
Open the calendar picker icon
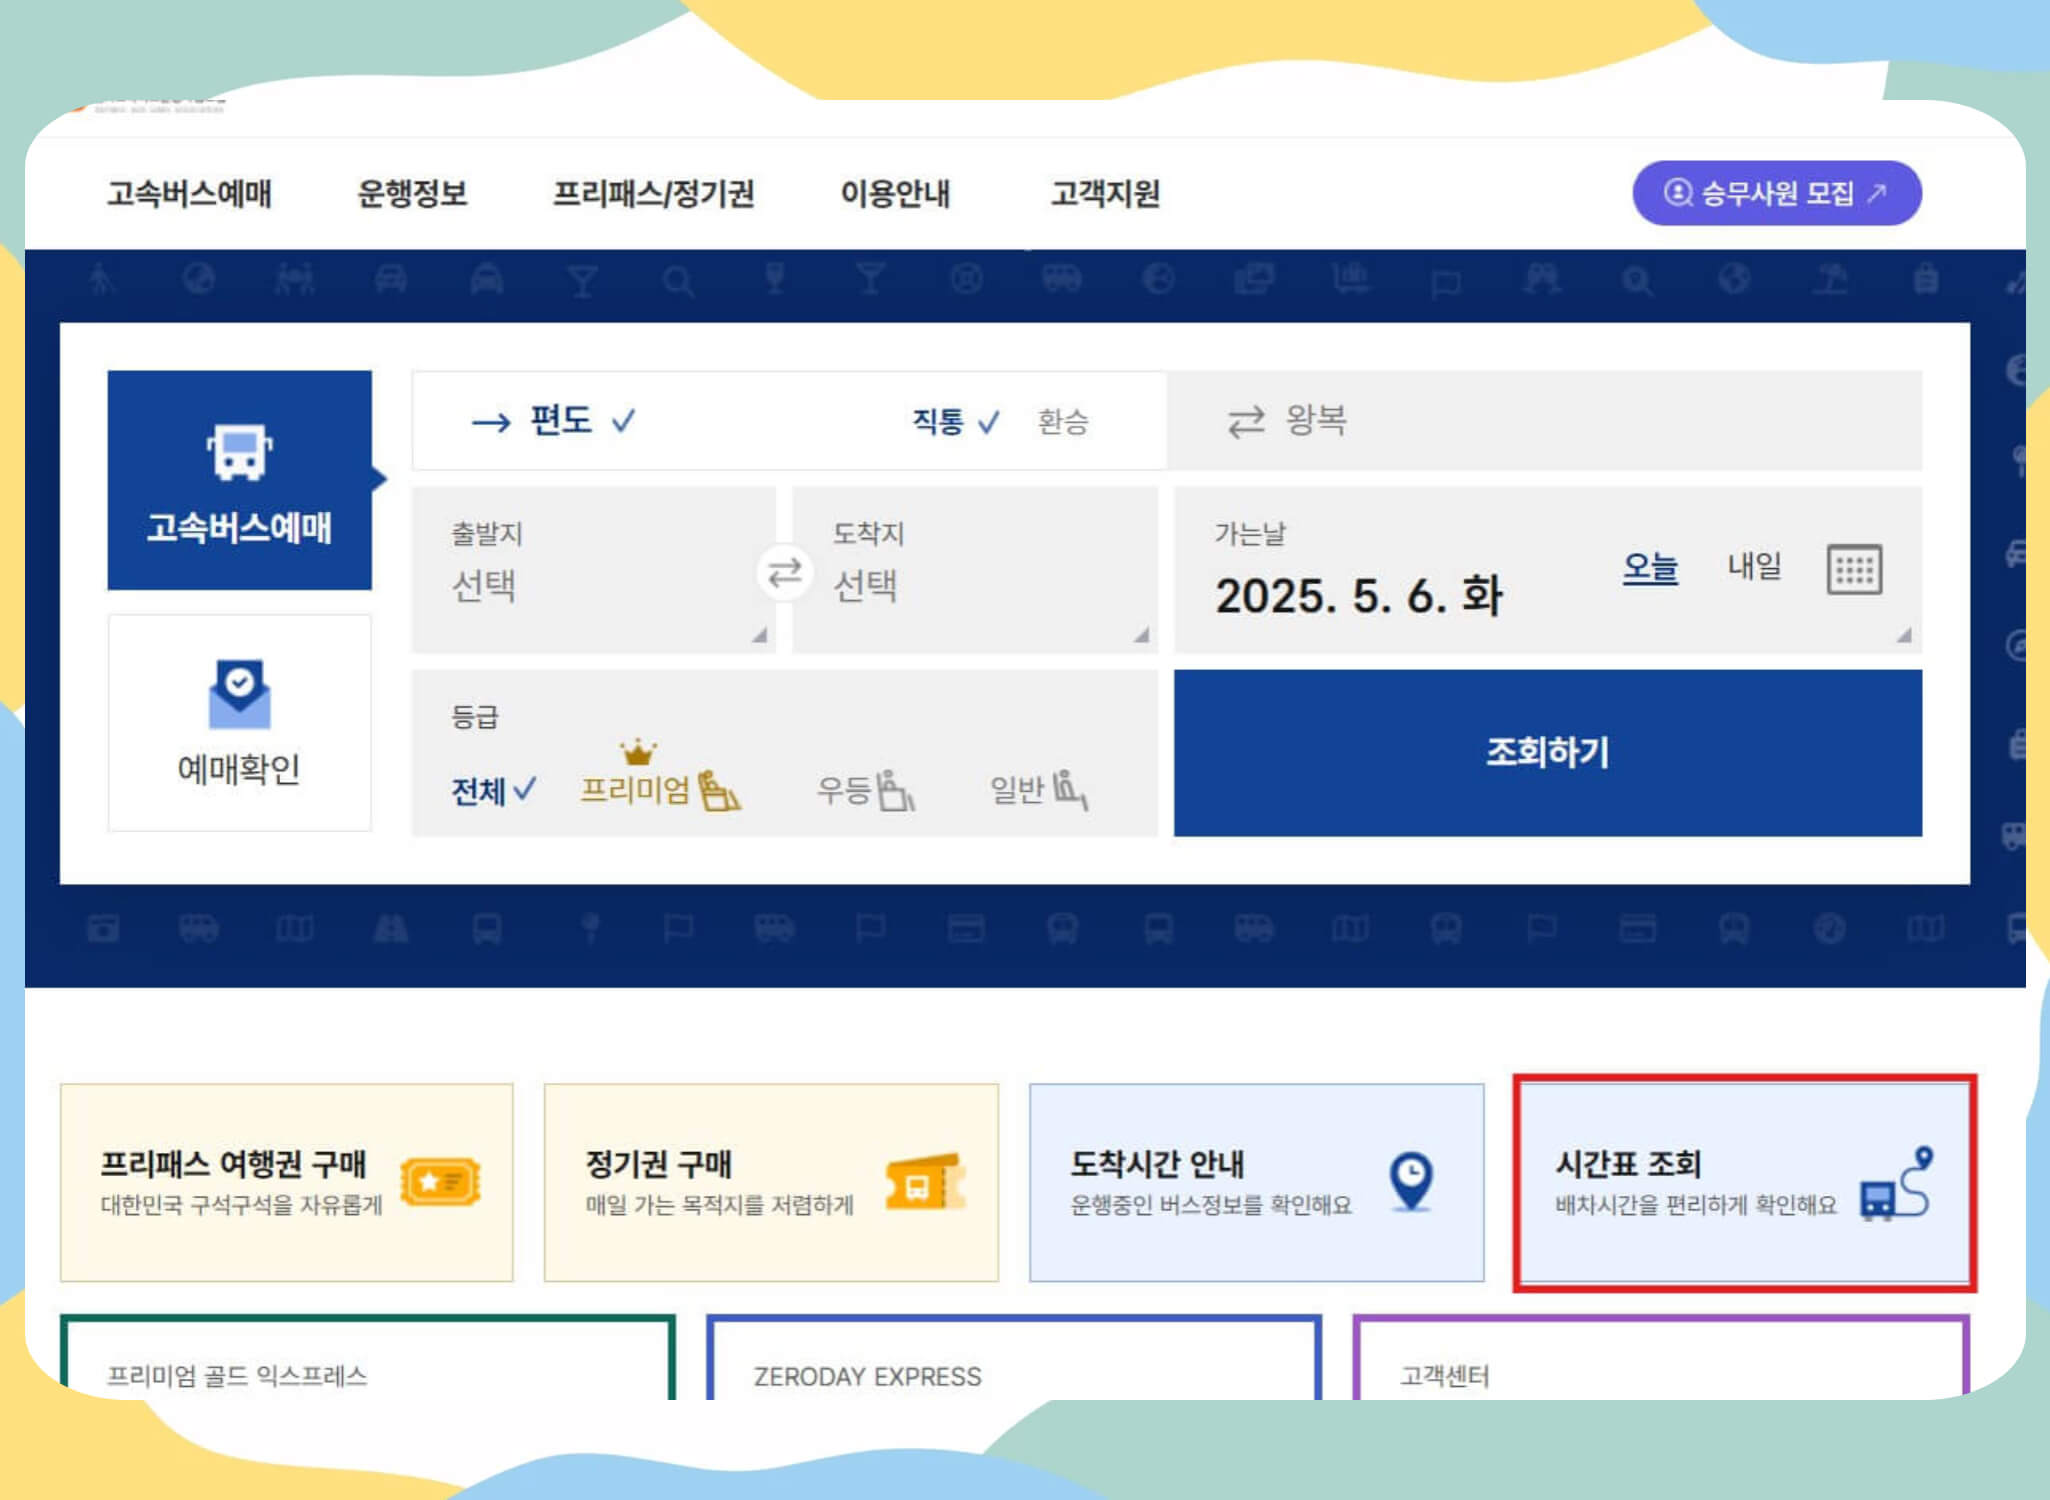[x=1855, y=569]
